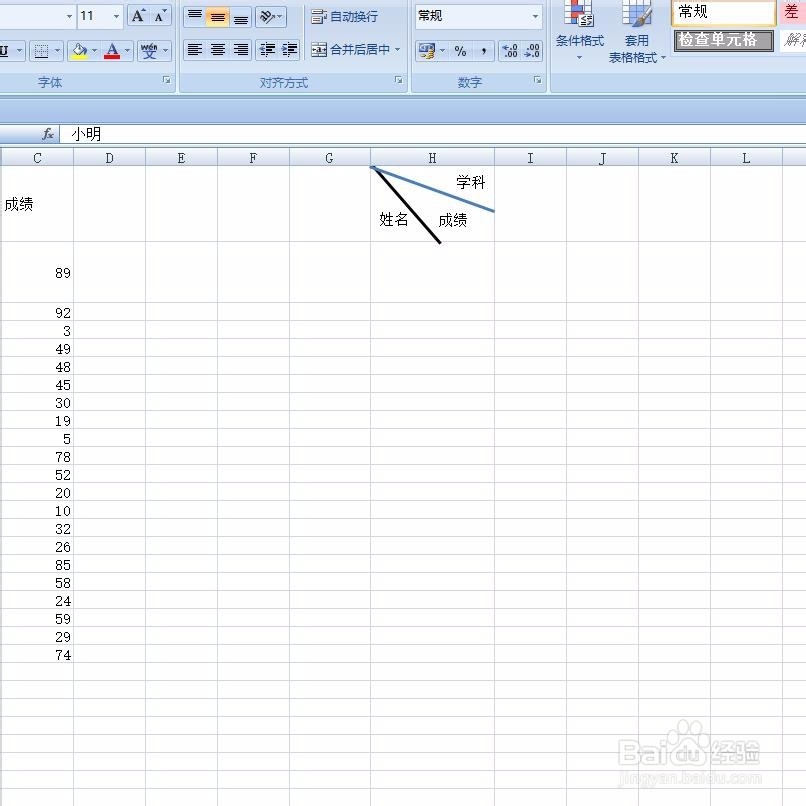Viewport: 806px width, 806px height.
Task: Click the Increase Font Size icon
Action: click(x=138, y=16)
